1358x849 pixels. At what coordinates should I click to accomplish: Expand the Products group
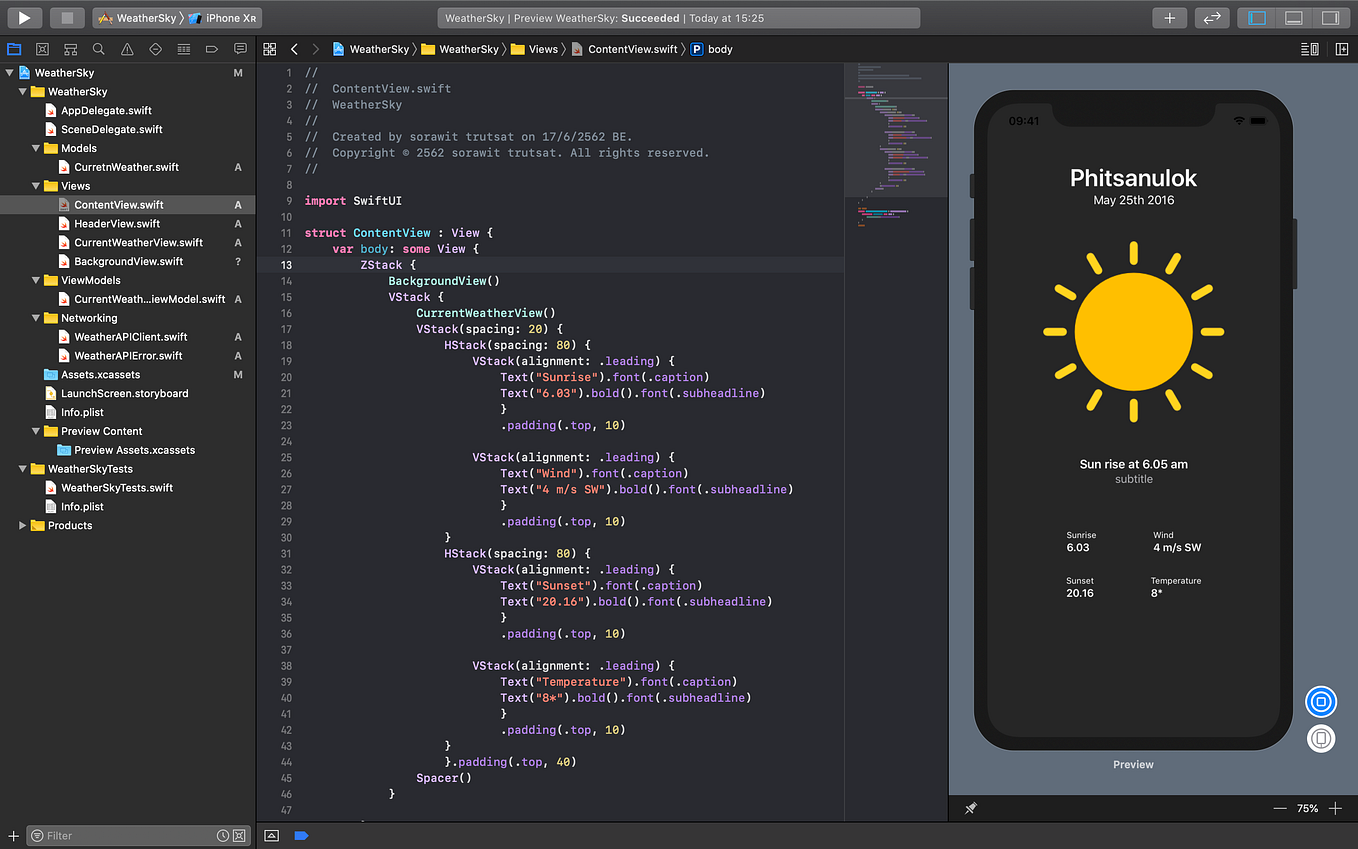(x=22, y=525)
